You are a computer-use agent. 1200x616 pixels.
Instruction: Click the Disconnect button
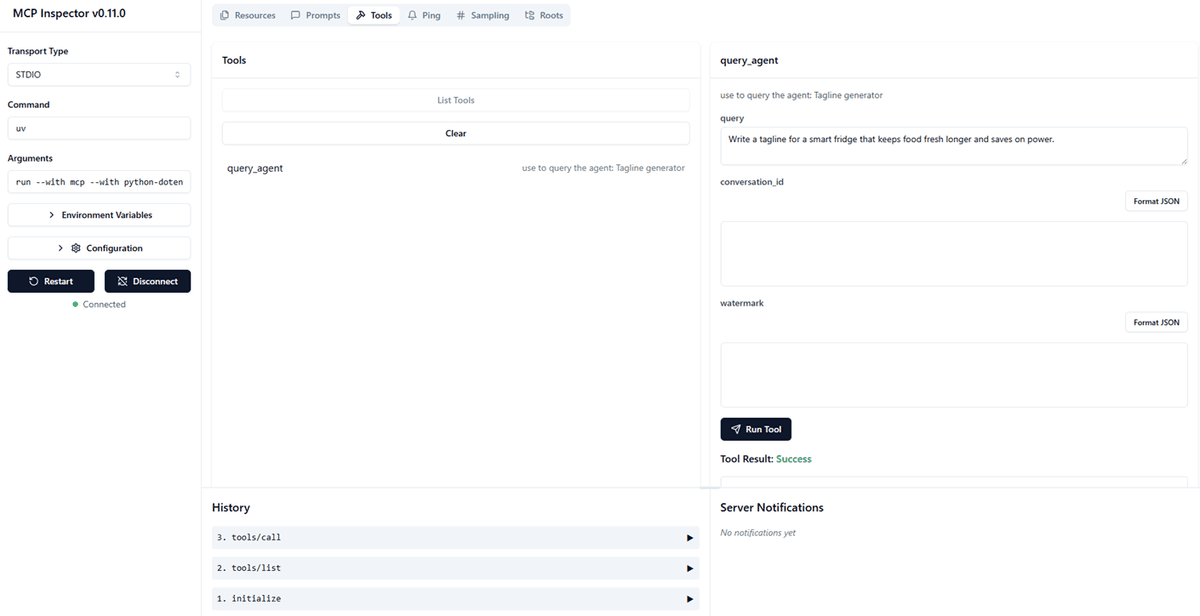pyautogui.click(x=147, y=281)
